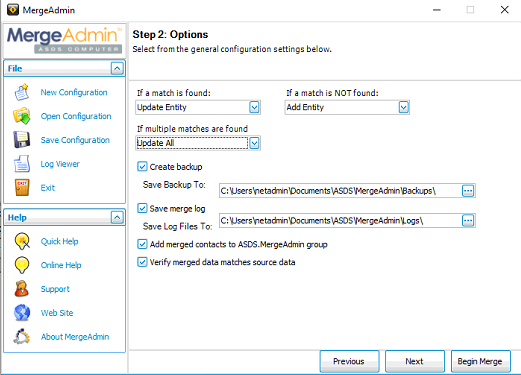Click the Save Configuration floppy icon

pyautogui.click(x=22, y=140)
